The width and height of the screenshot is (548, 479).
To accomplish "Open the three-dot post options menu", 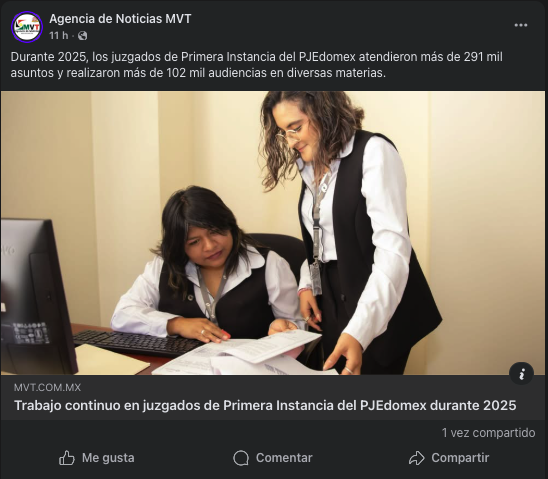I will pyautogui.click(x=520, y=25).
